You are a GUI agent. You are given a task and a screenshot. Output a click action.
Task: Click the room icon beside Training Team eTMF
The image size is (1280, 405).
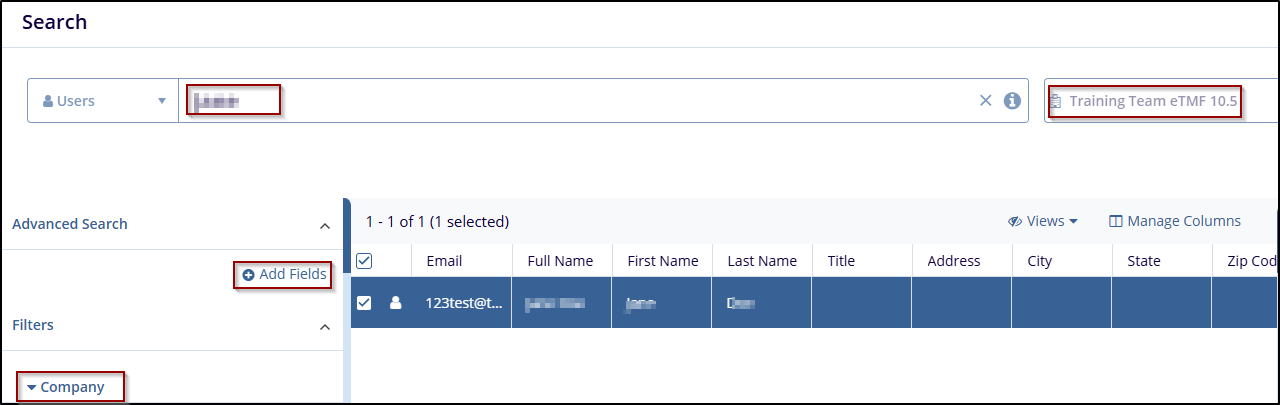[1056, 101]
